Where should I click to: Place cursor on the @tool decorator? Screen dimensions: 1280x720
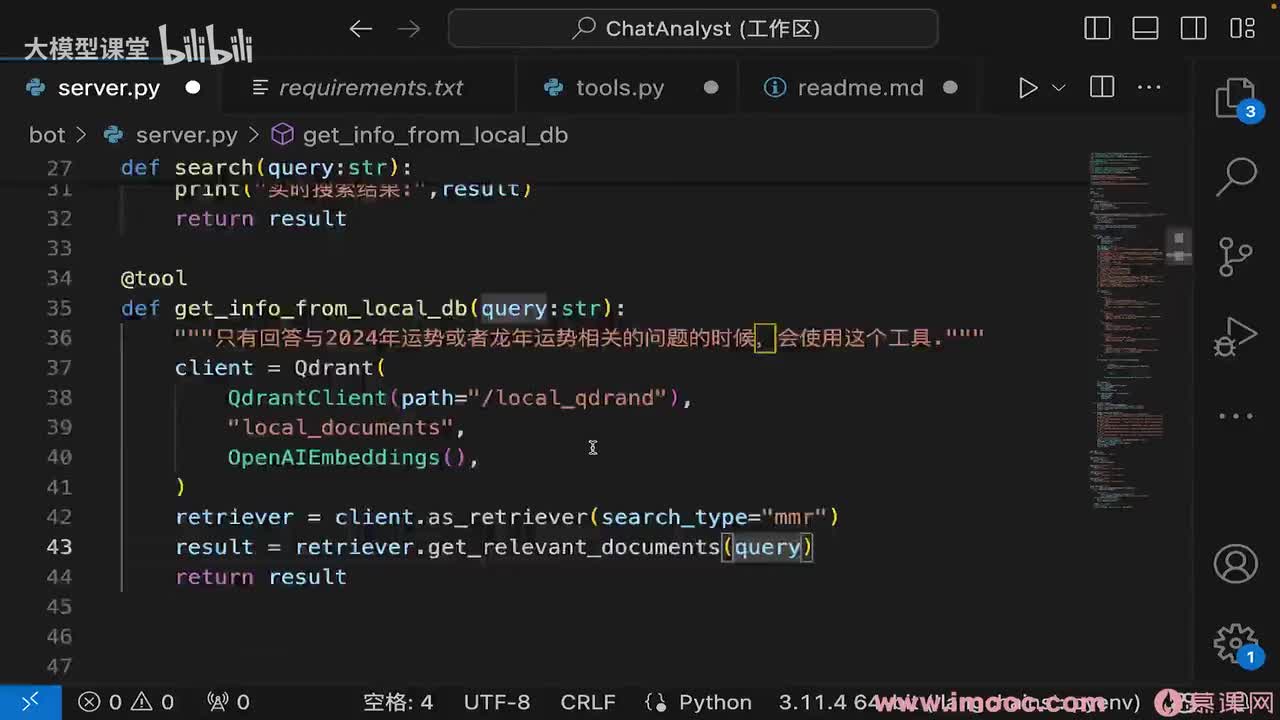(x=154, y=278)
